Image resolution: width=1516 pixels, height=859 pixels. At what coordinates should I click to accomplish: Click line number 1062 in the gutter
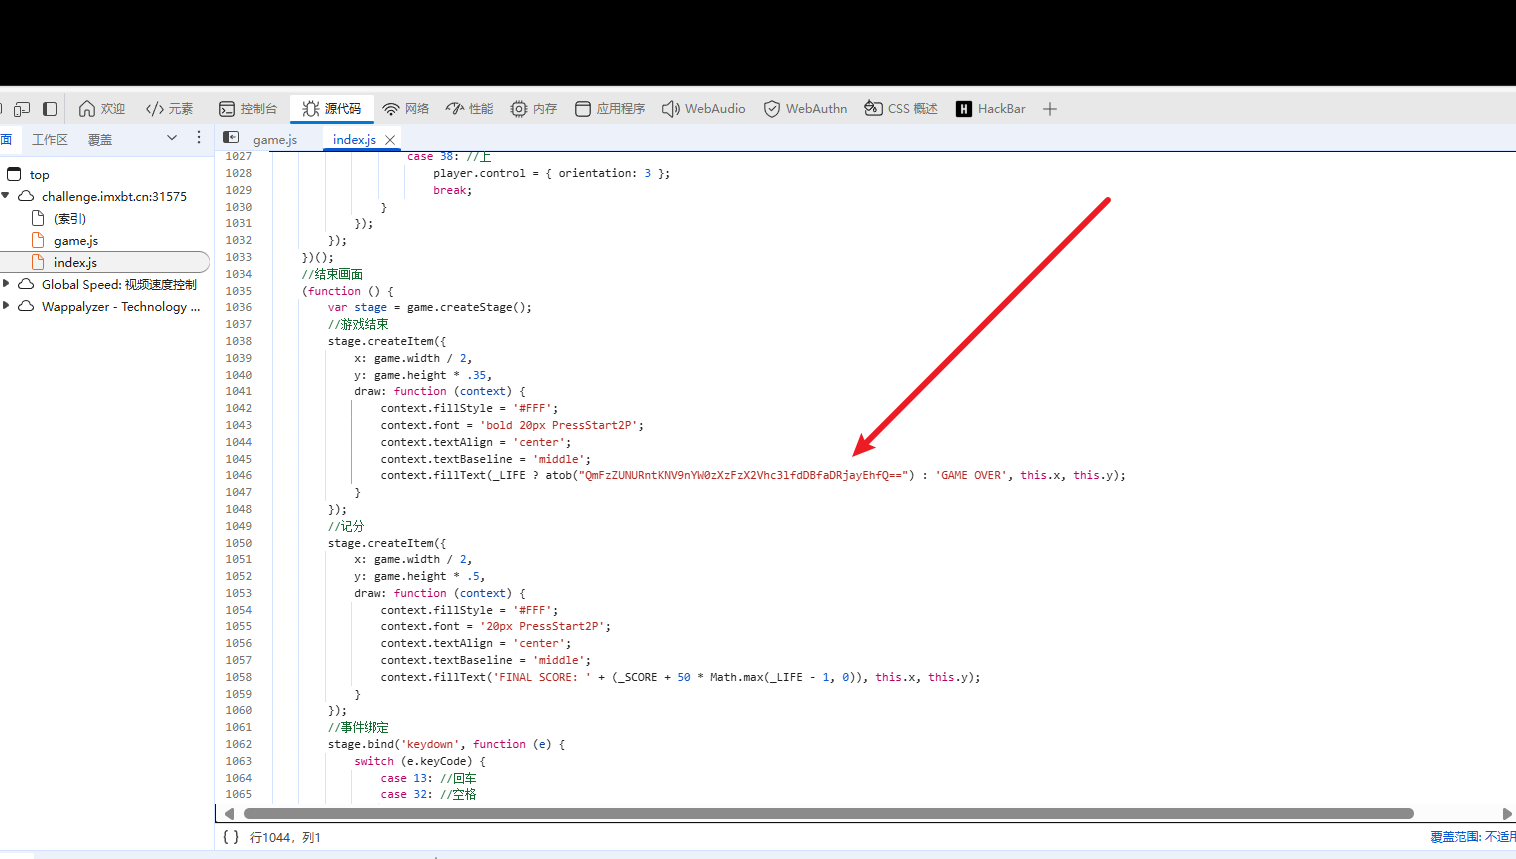[239, 745]
